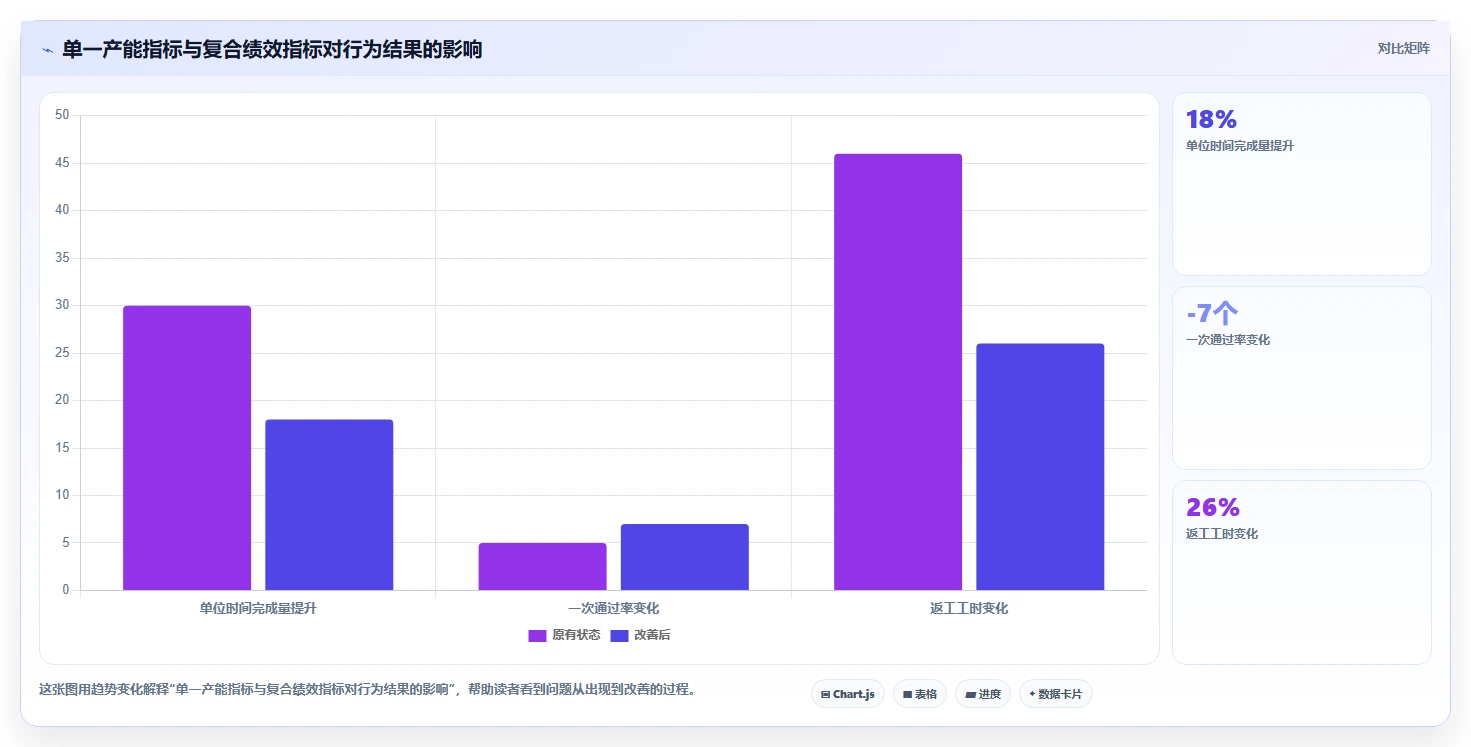Click the 对比矩阵 label in header

pyautogui.click(x=1403, y=48)
